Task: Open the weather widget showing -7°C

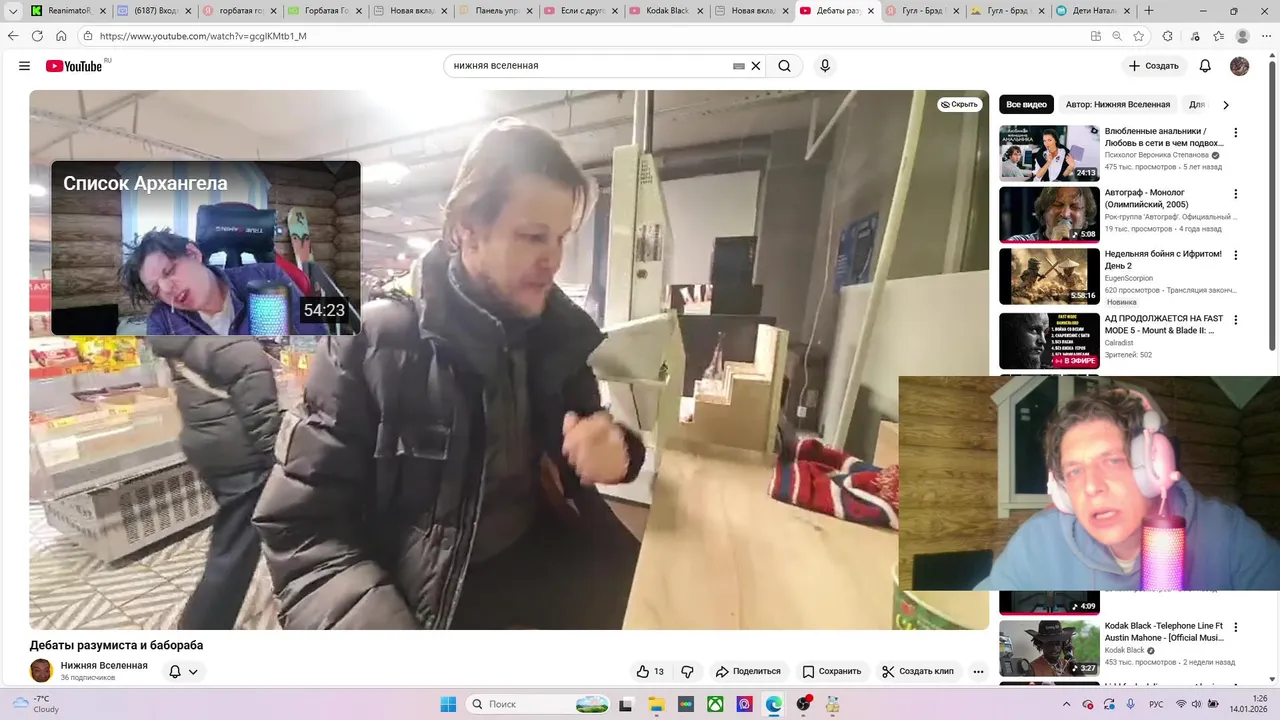Action: click(35, 704)
